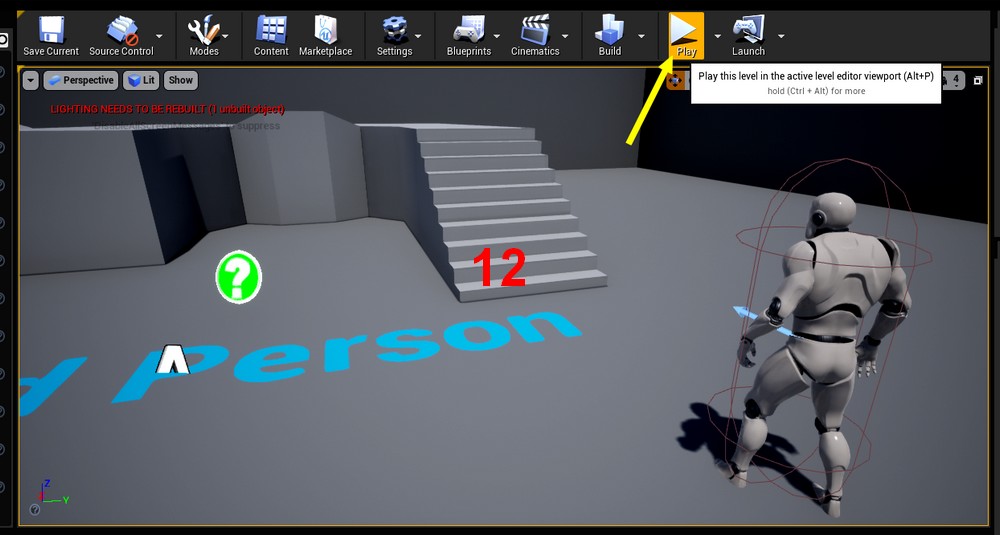Select the translate transform tool icon

point(675,81)
